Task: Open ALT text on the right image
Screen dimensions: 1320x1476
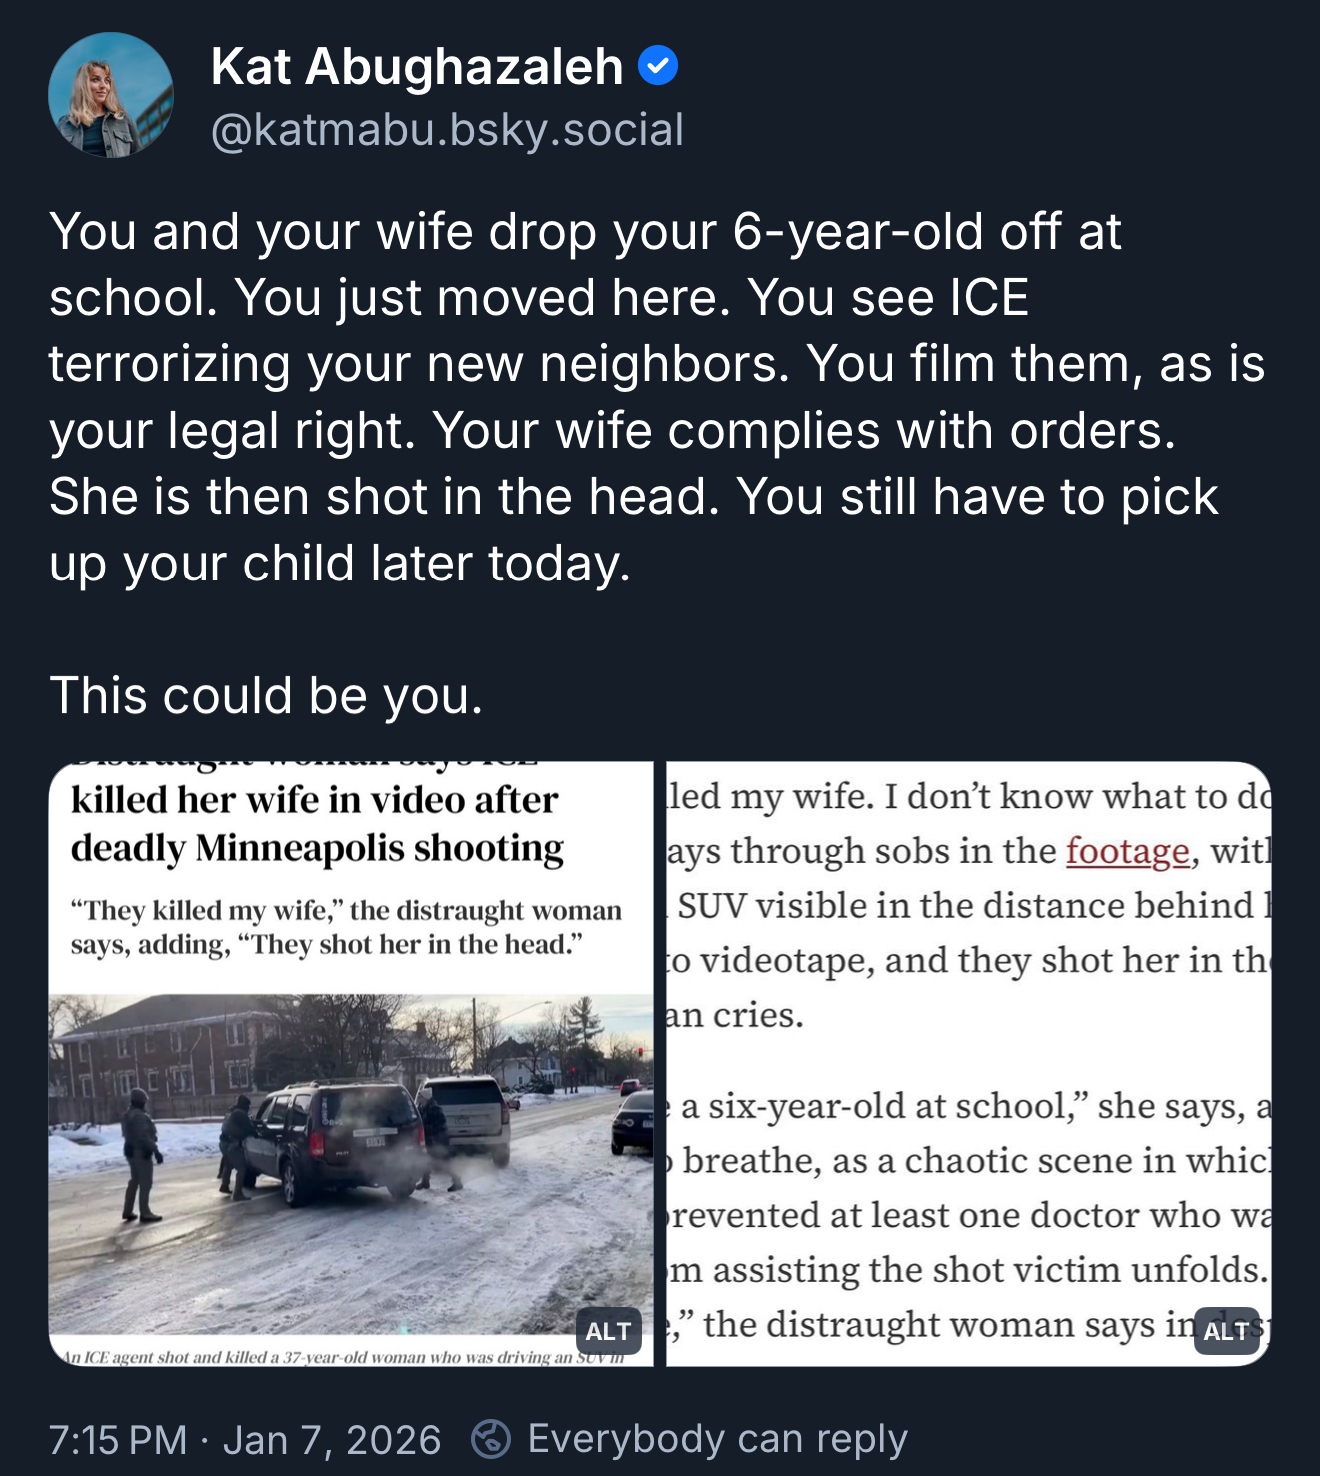Action: point(1226,1331)
